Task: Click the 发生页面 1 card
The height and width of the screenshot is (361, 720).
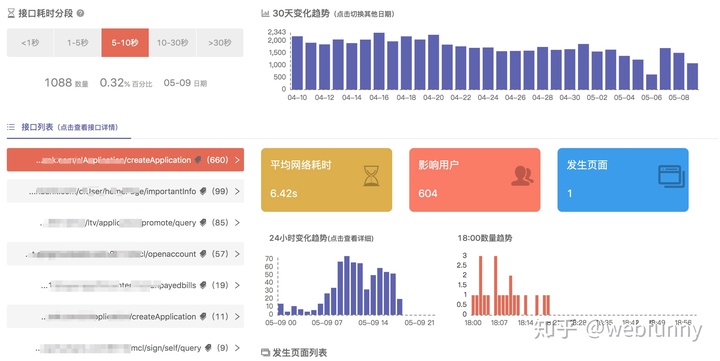Action: click(623, 180)
